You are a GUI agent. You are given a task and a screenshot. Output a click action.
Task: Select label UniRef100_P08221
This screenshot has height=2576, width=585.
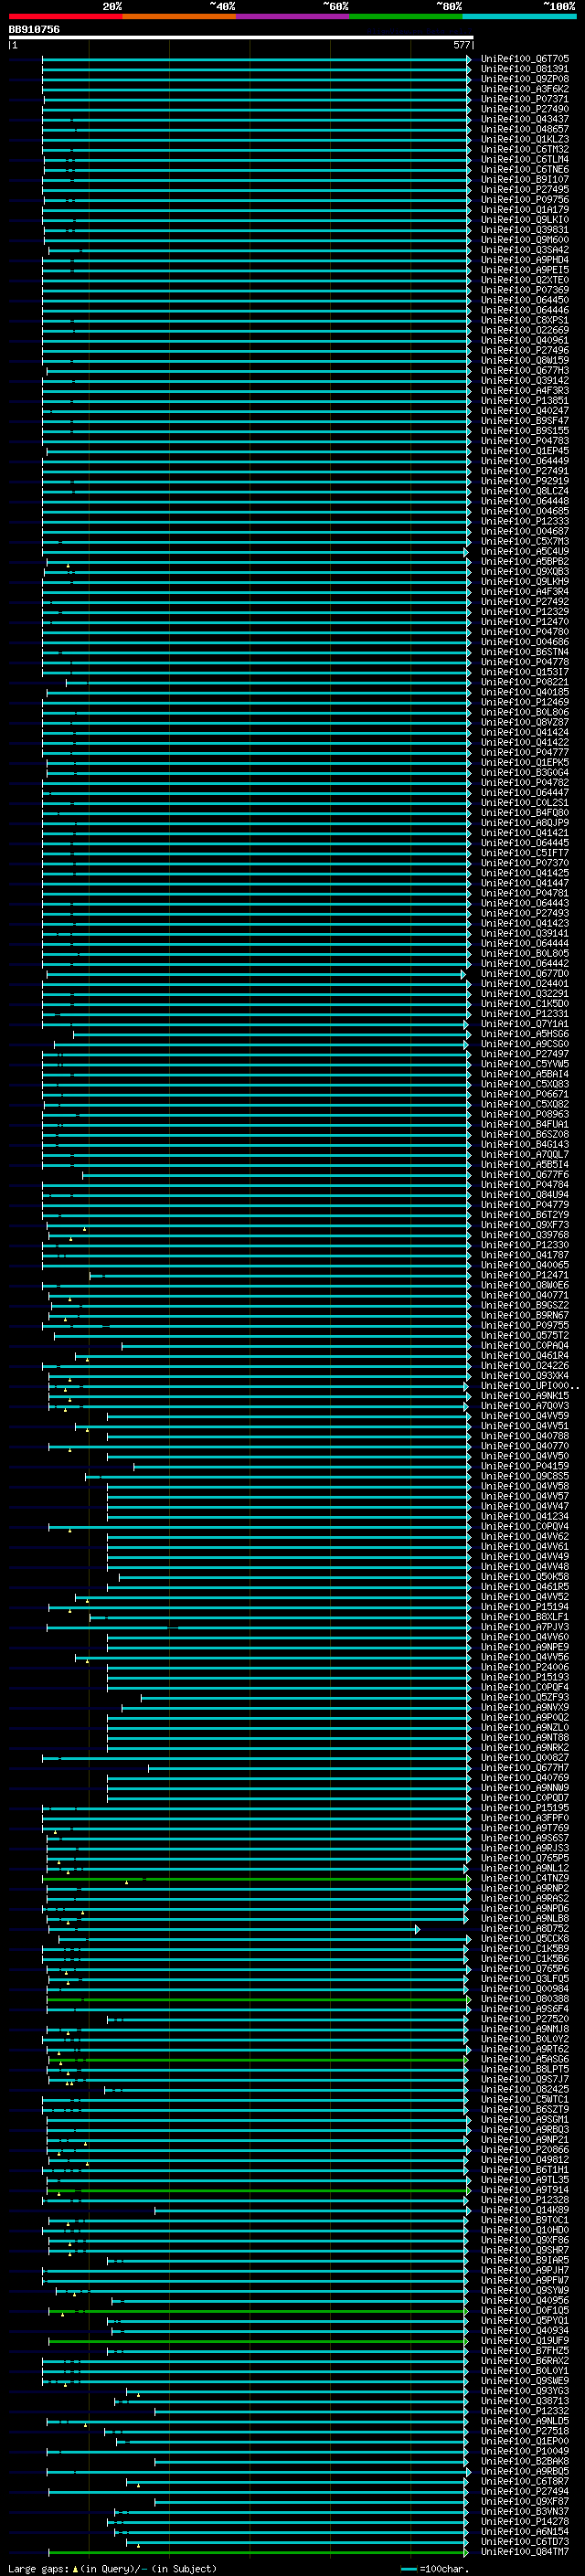[525, 682]
